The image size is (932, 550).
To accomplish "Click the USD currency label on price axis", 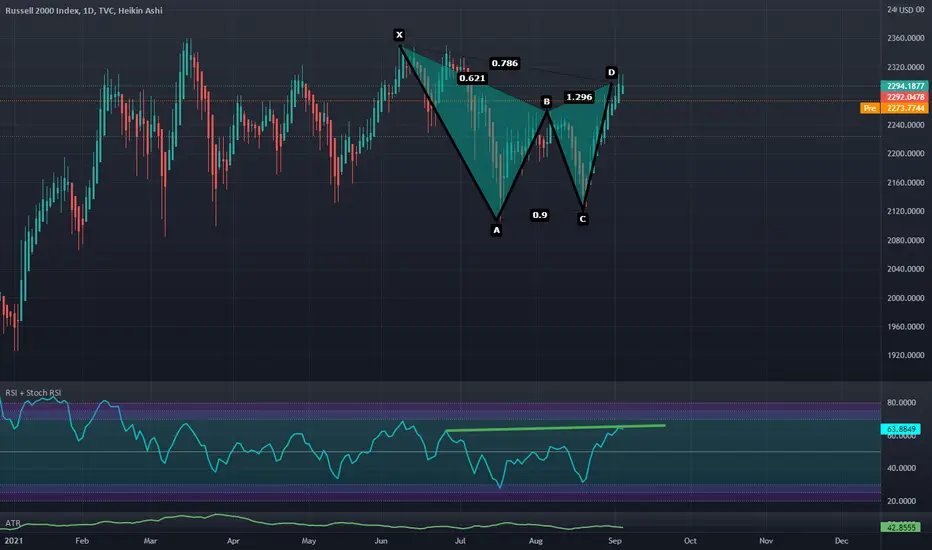I will coord(906,10).
